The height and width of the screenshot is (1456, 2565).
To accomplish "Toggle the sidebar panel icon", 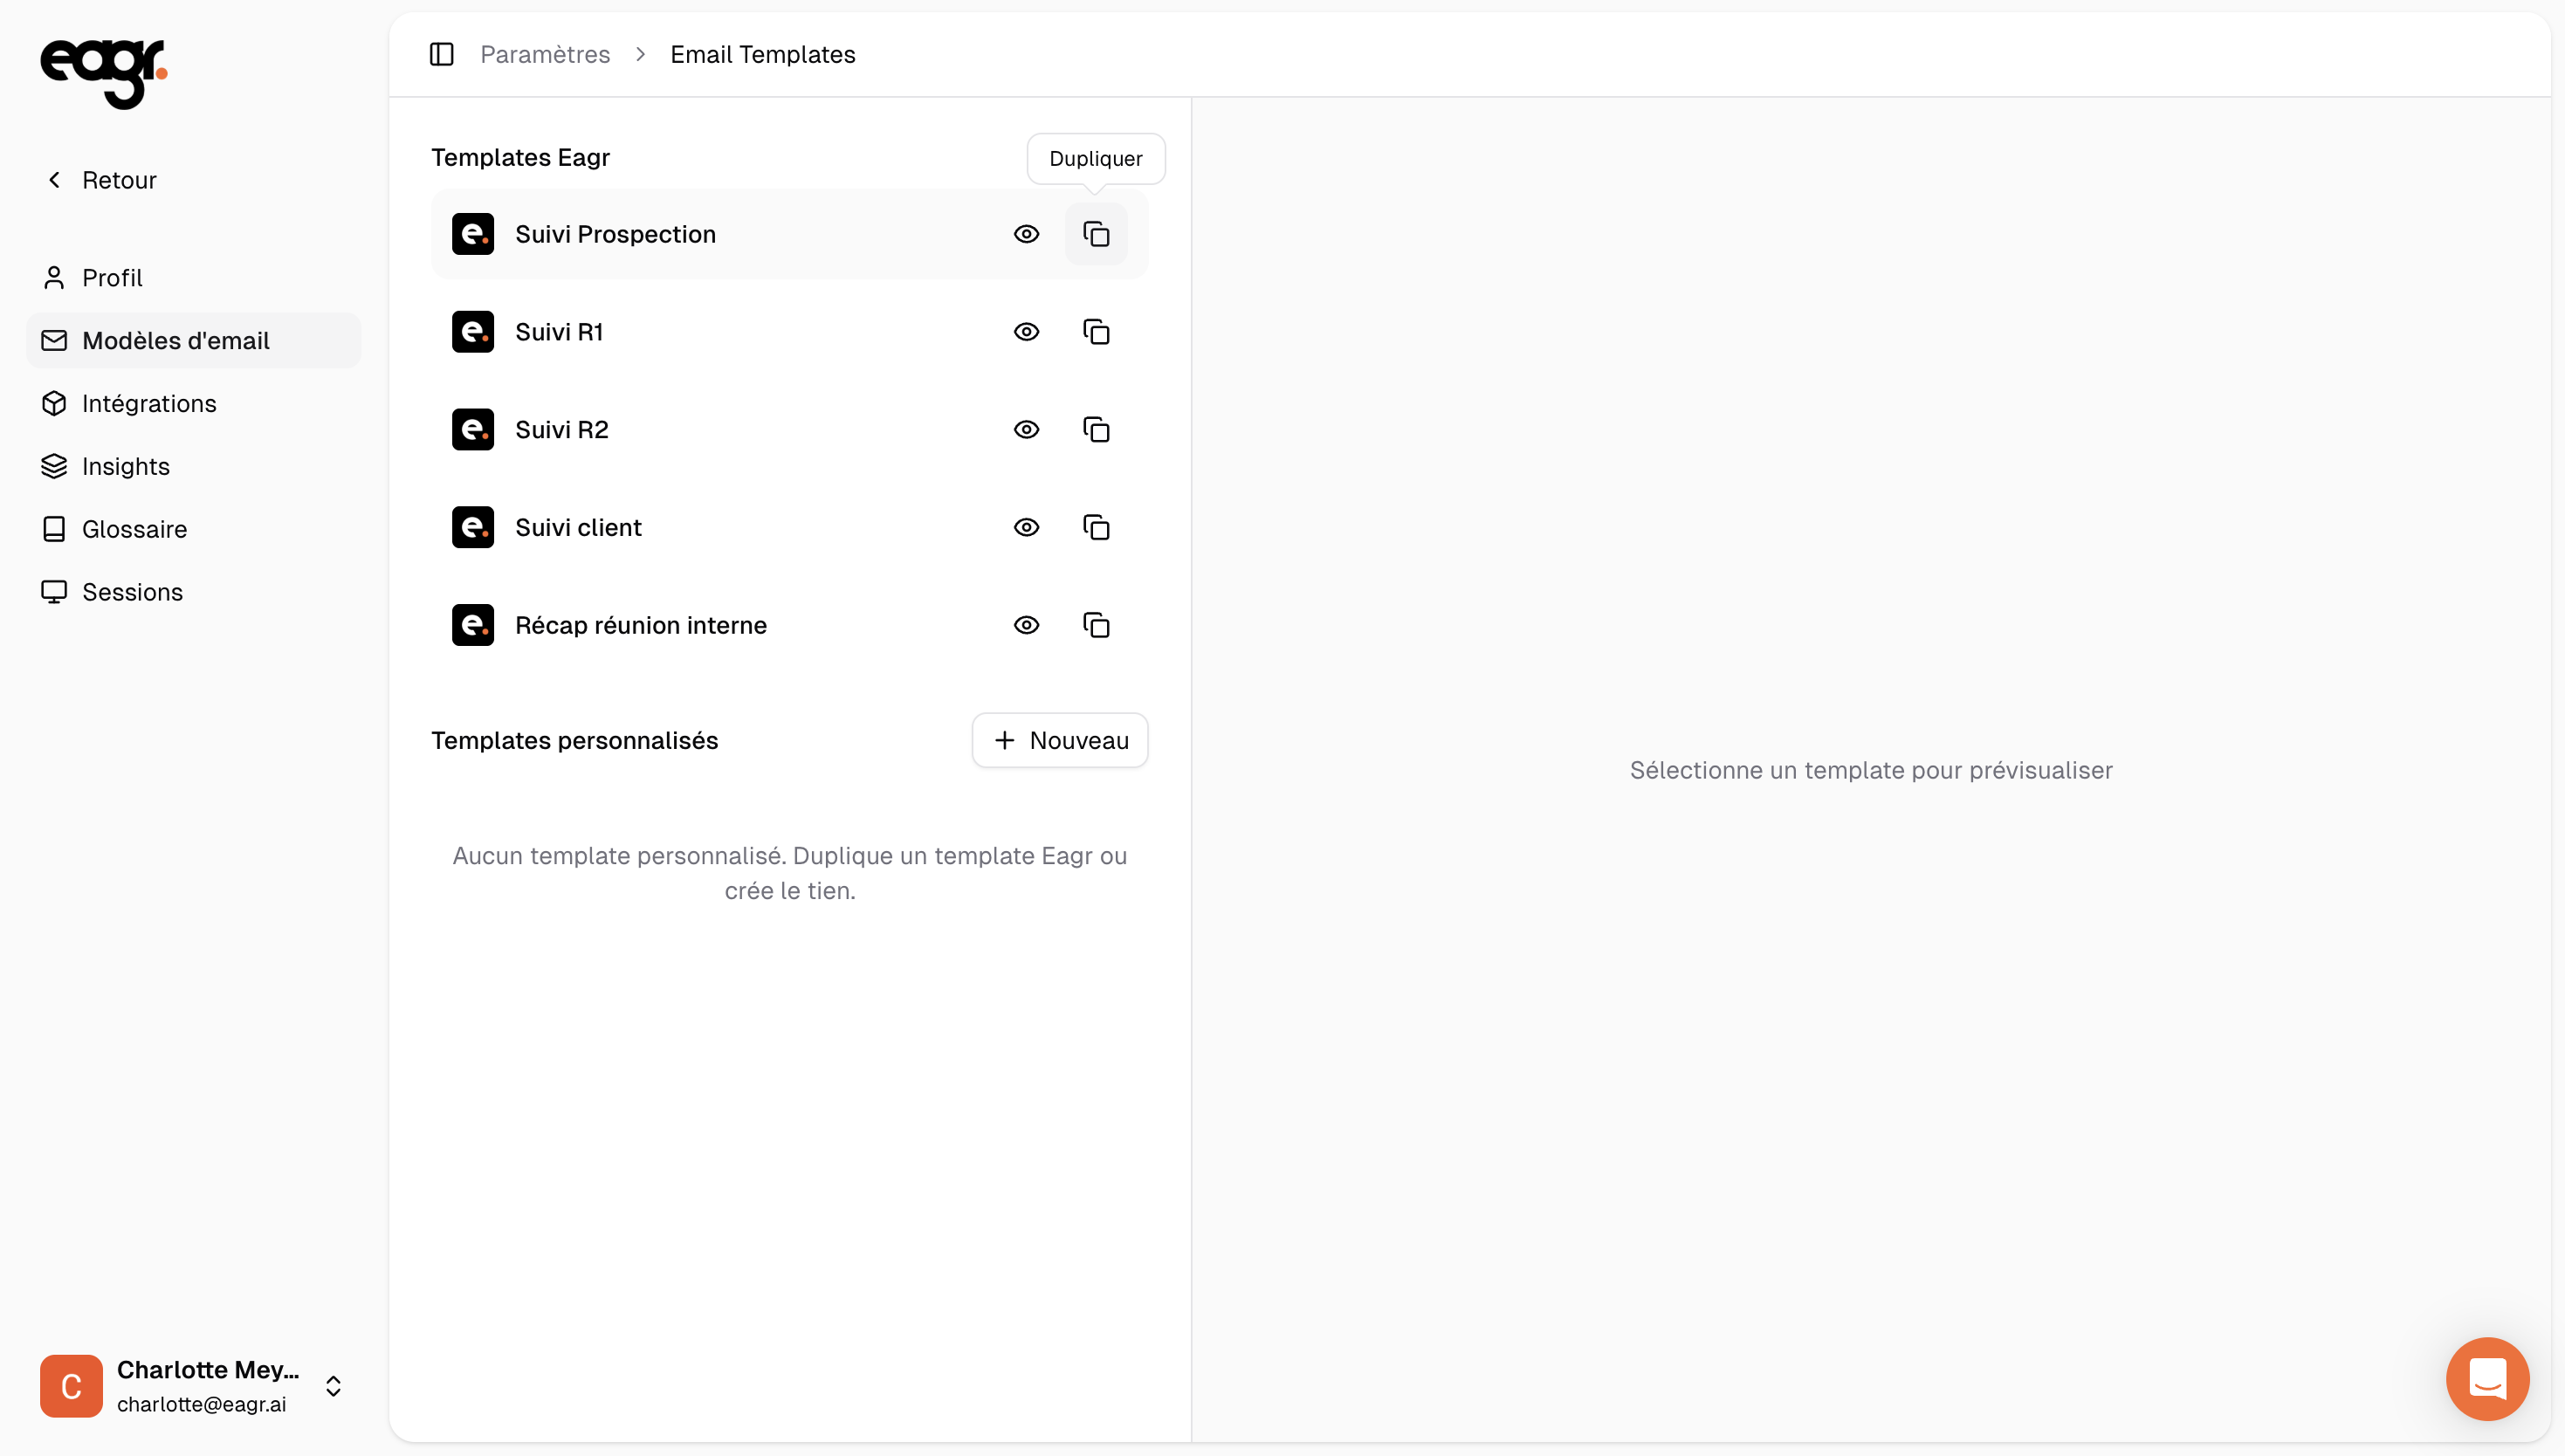I will (x=441, y=54).
